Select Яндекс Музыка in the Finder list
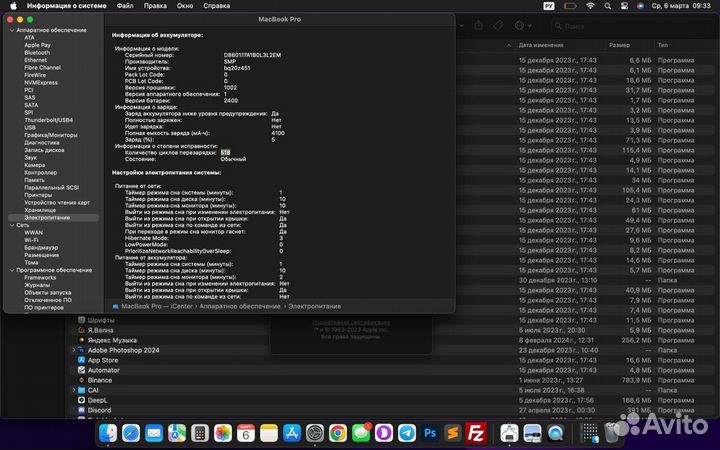 [x=112, y=340]
